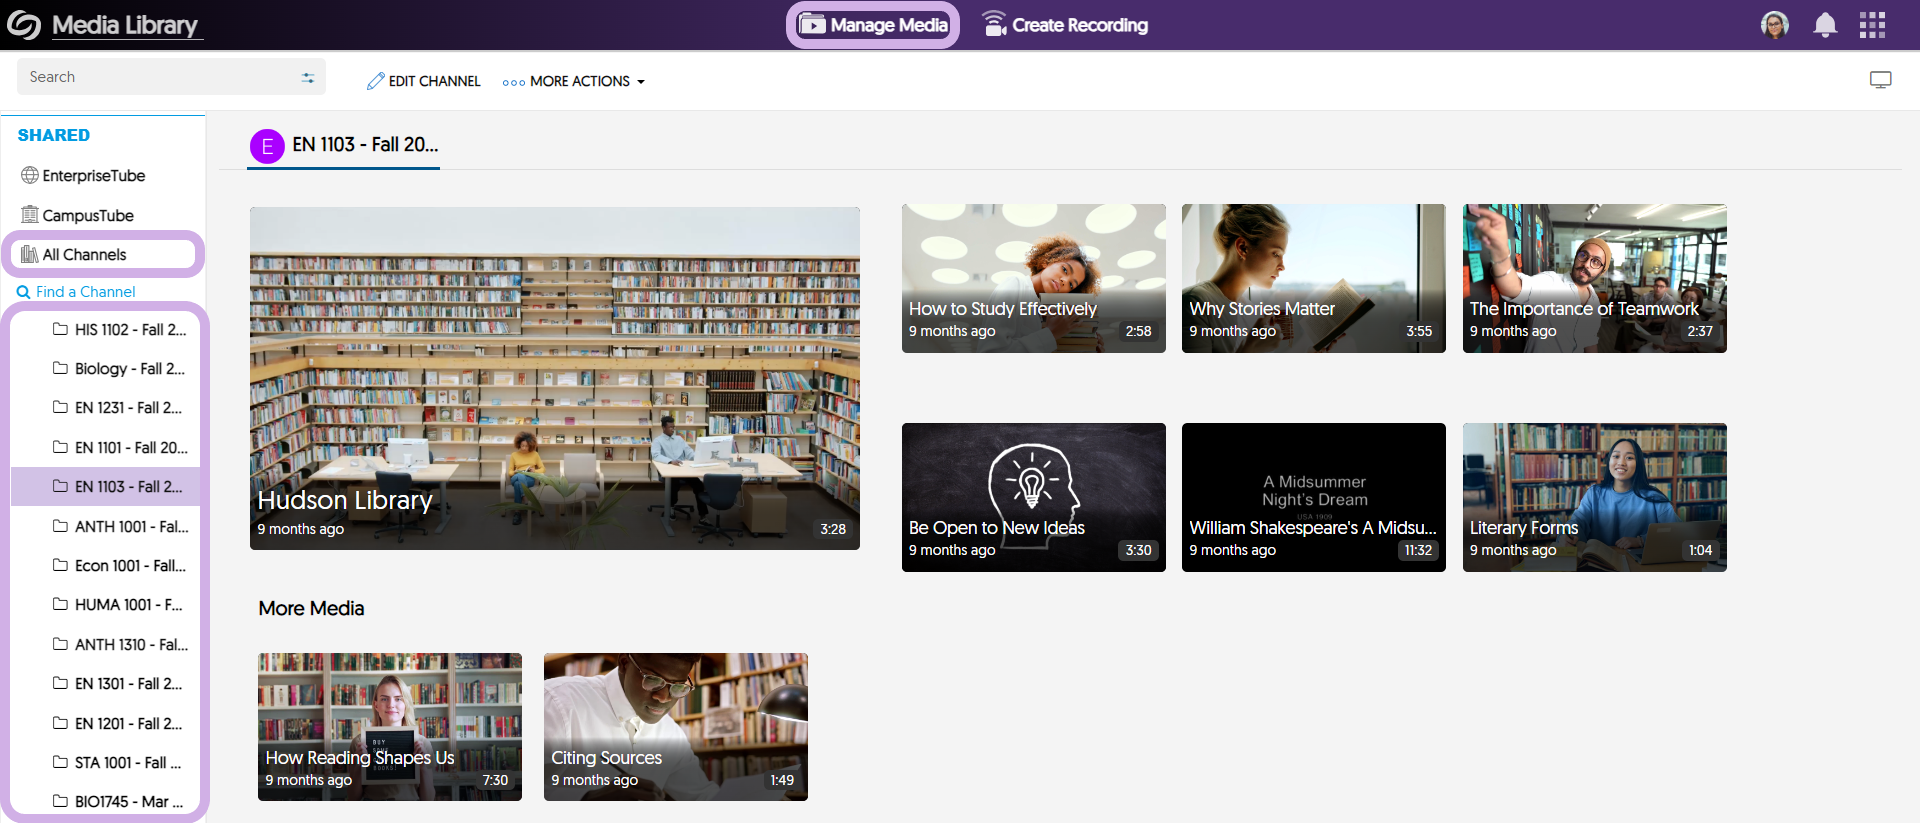Select ANTH 1310 channel in list

click(130, 645)
